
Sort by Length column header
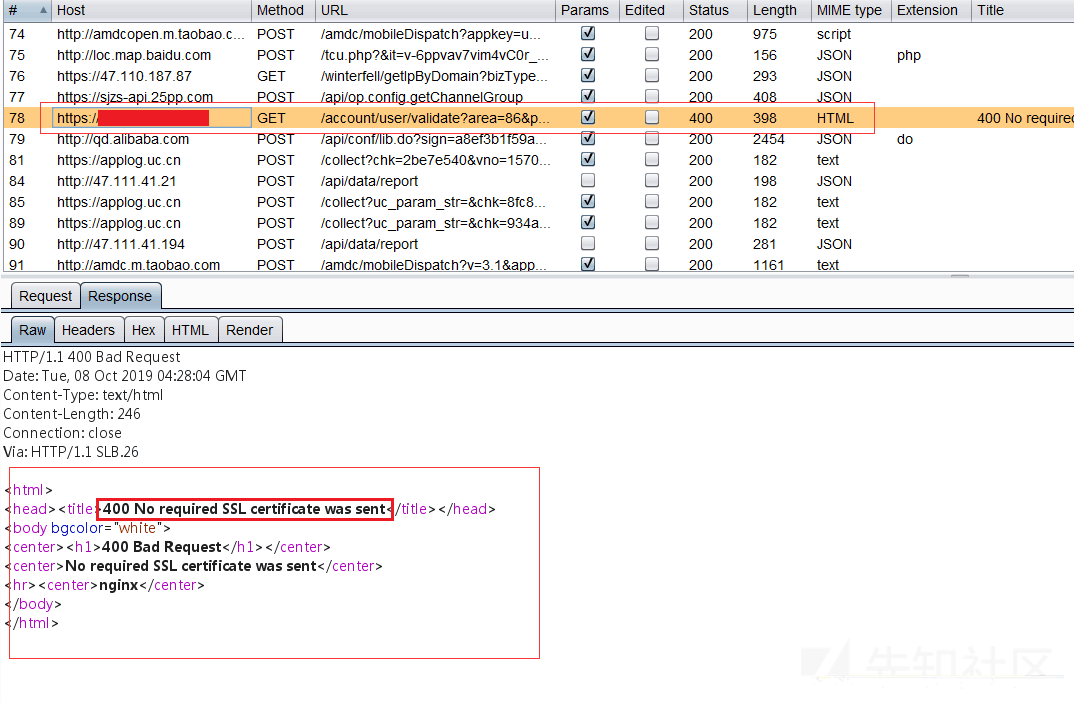pos(779,10)
